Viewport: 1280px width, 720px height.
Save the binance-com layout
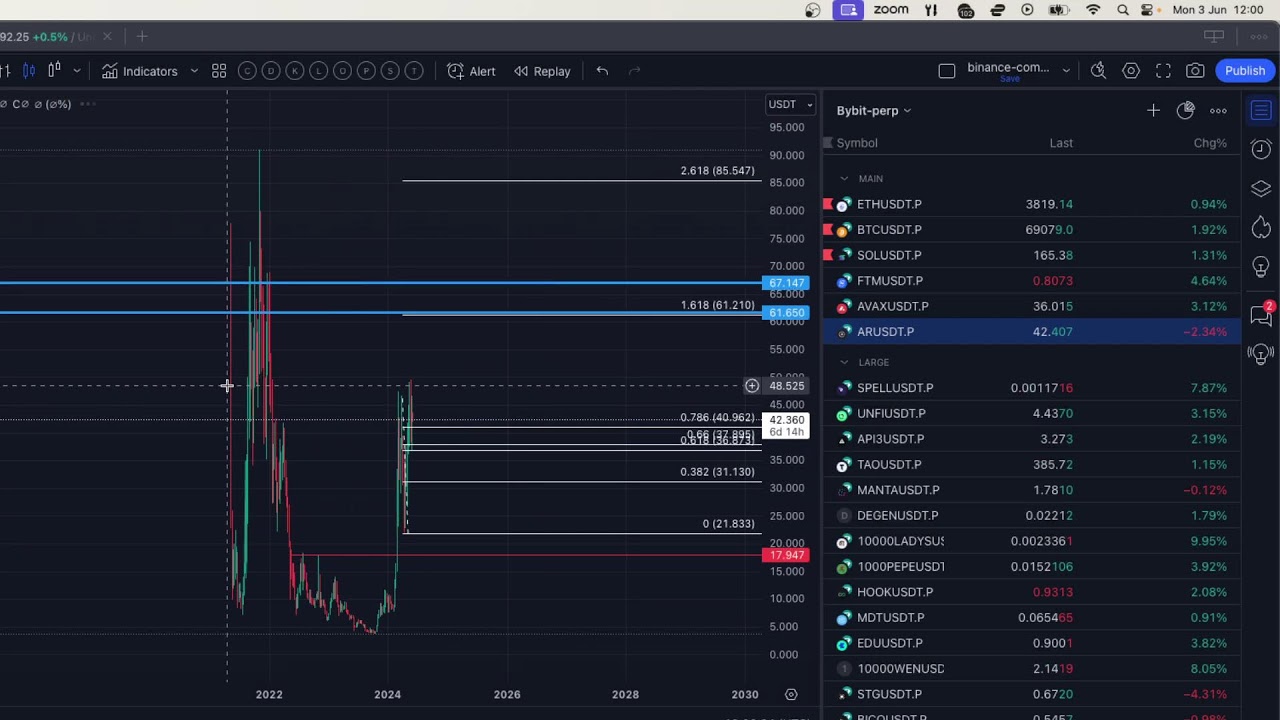point(1009,79)
